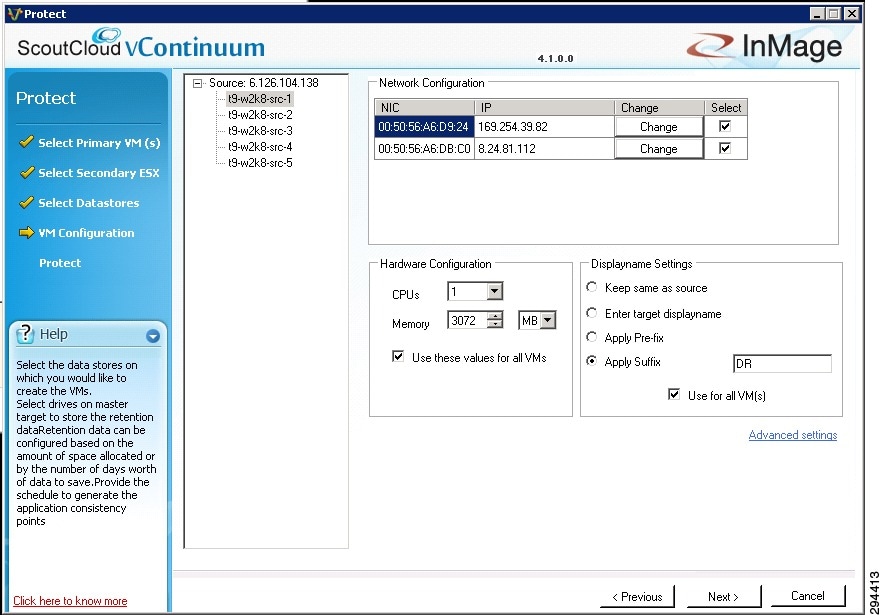Go to the Protect step under VM Configuration
Viewport: 880px width, 615px height.
click(x=60, y=263)
